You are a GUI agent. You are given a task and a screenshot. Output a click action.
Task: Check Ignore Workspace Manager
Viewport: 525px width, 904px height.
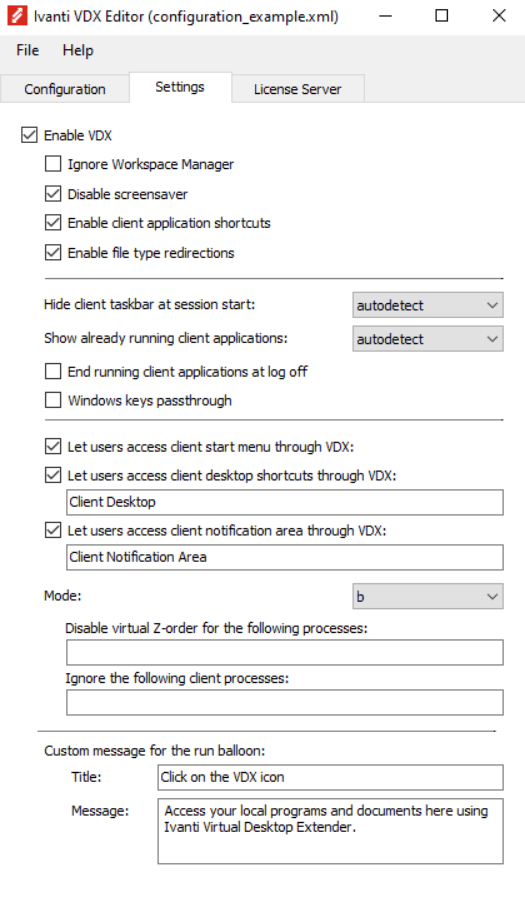[x=53, y=164]
